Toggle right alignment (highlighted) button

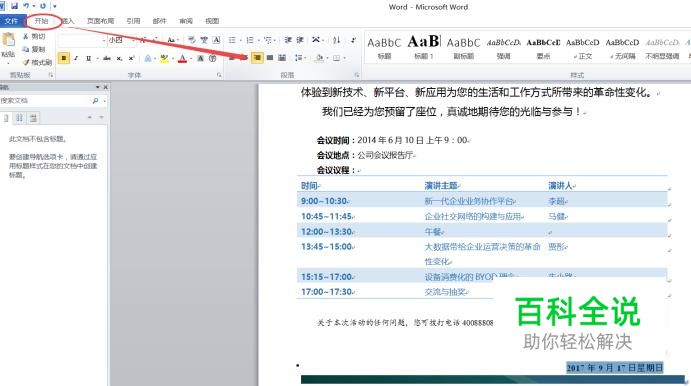[257, 58]
